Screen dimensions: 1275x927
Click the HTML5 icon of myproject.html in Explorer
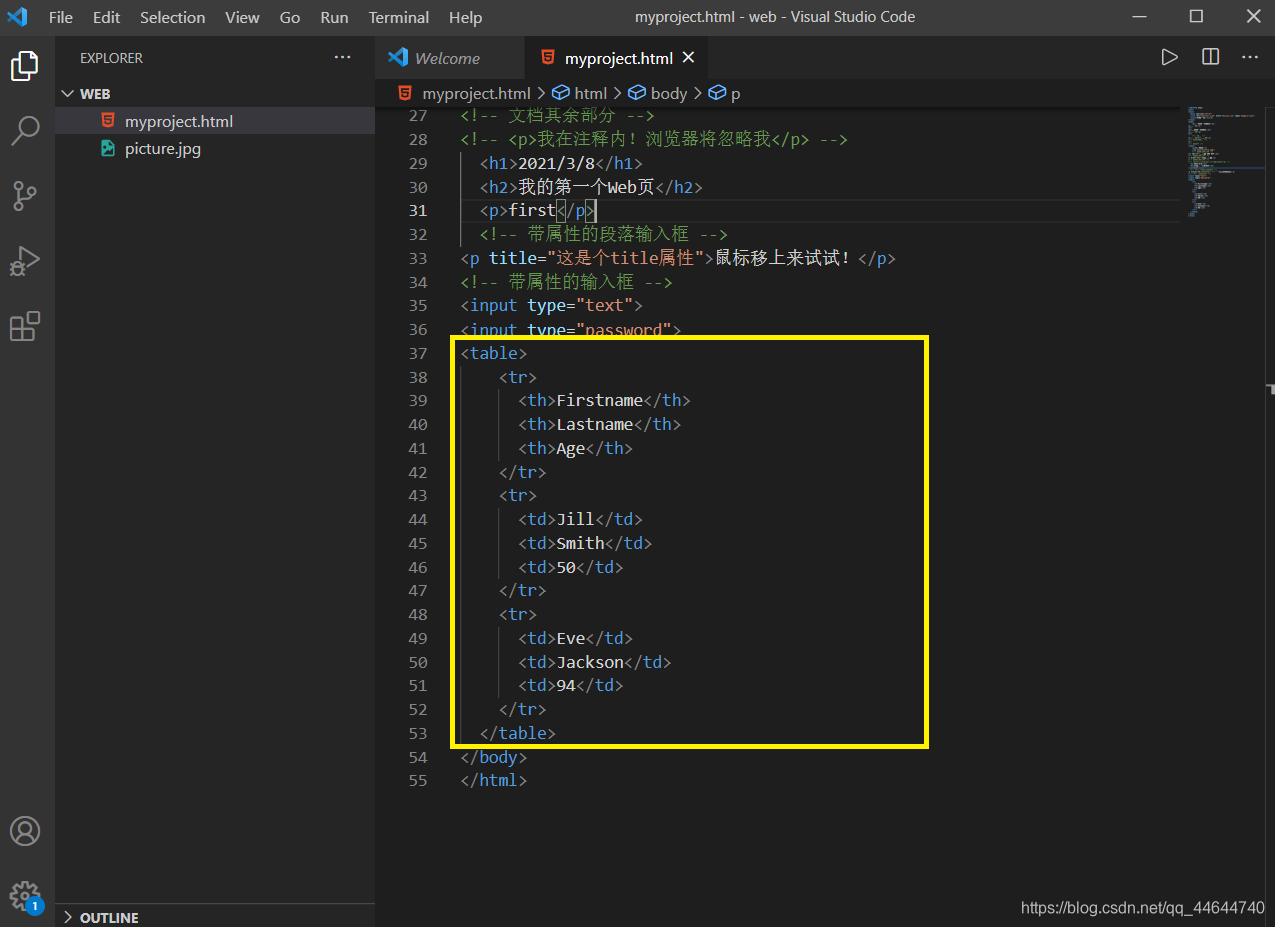point(108,121)
